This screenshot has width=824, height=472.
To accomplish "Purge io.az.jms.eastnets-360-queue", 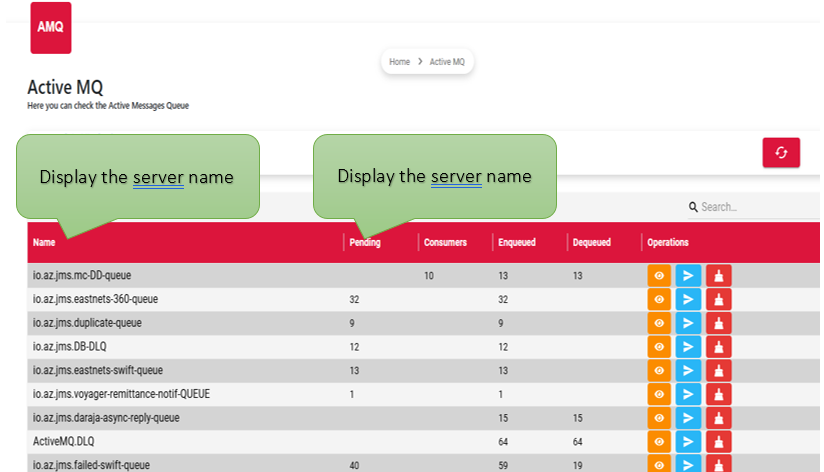I will [x=718, y=300].
